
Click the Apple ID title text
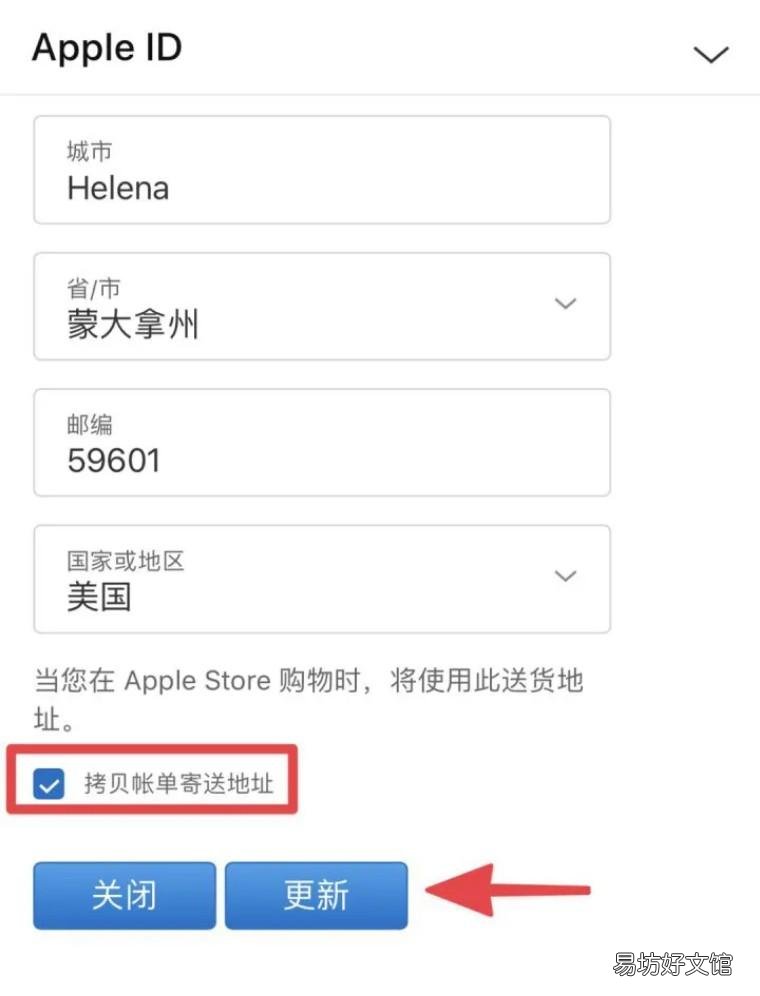click(106, 47)
